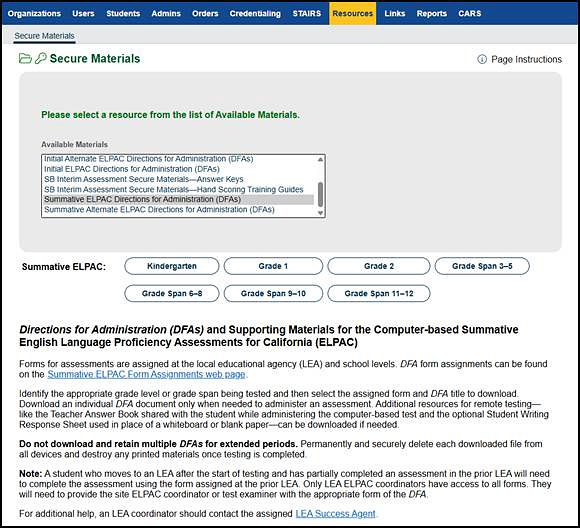Image resolution: width=580 pixels, height=528 pixels.
Task: Click the key icon beside Secure Materials heading
Action: (41, 58)
